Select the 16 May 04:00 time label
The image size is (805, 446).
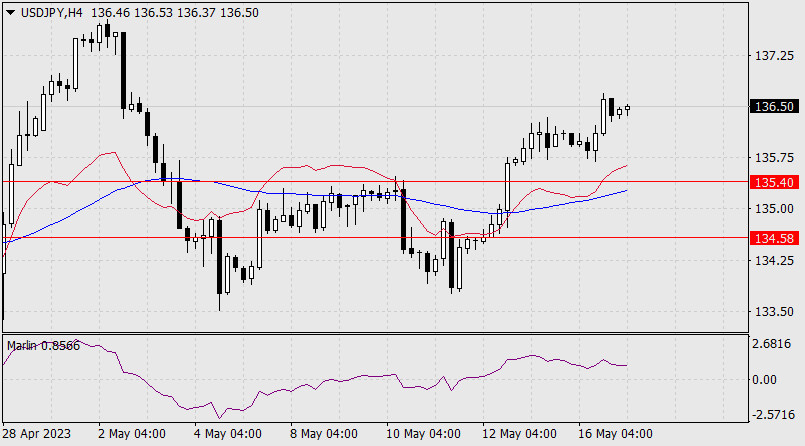pyautogui.click(x=616, y=434)
